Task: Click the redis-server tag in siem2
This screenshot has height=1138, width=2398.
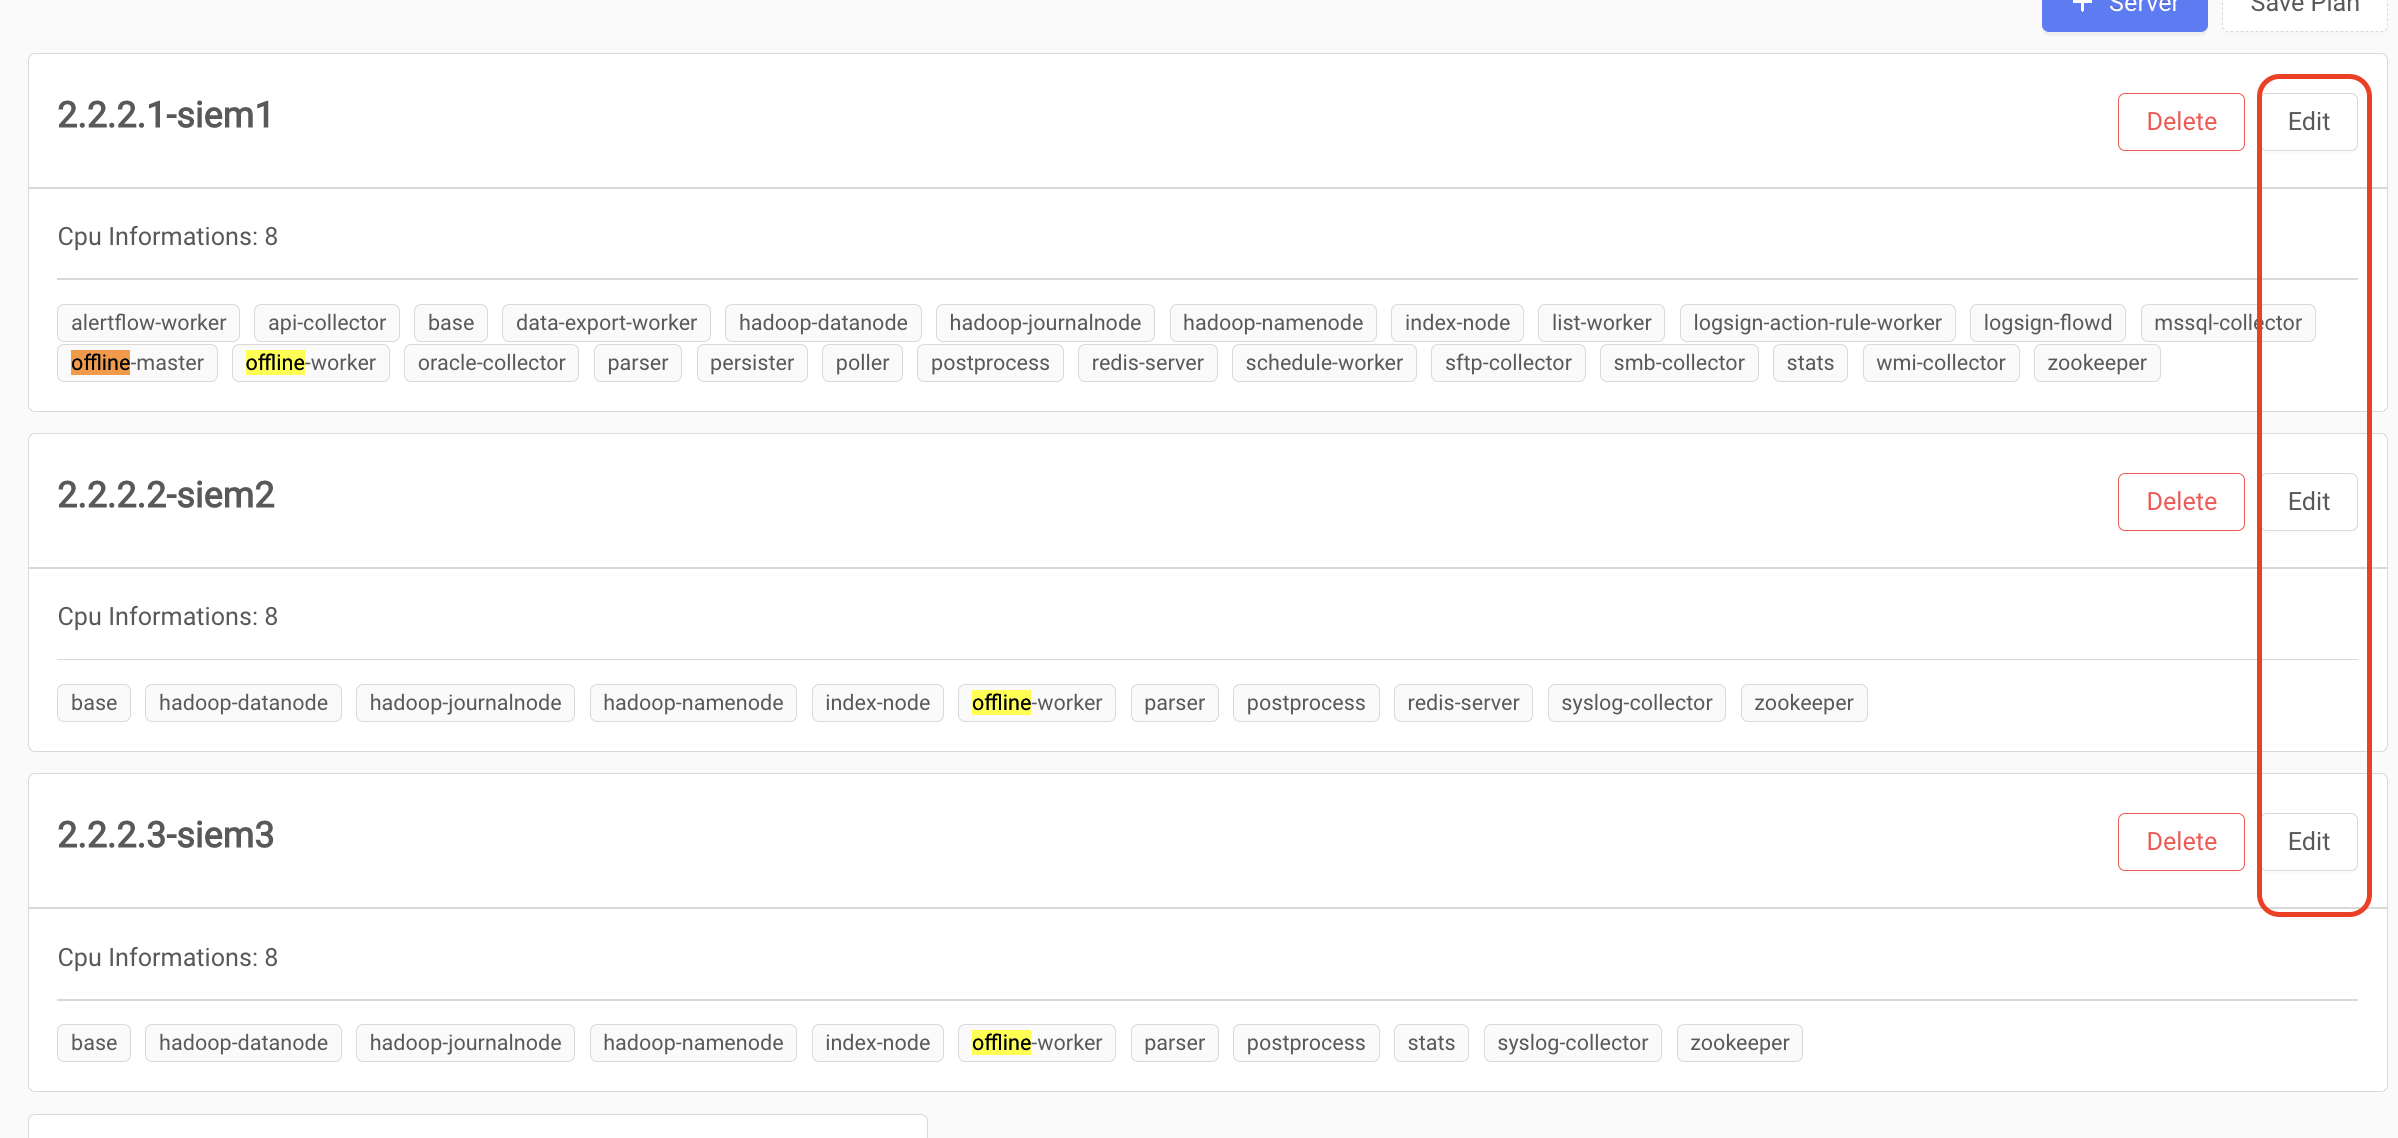Action: (1463, 703)
